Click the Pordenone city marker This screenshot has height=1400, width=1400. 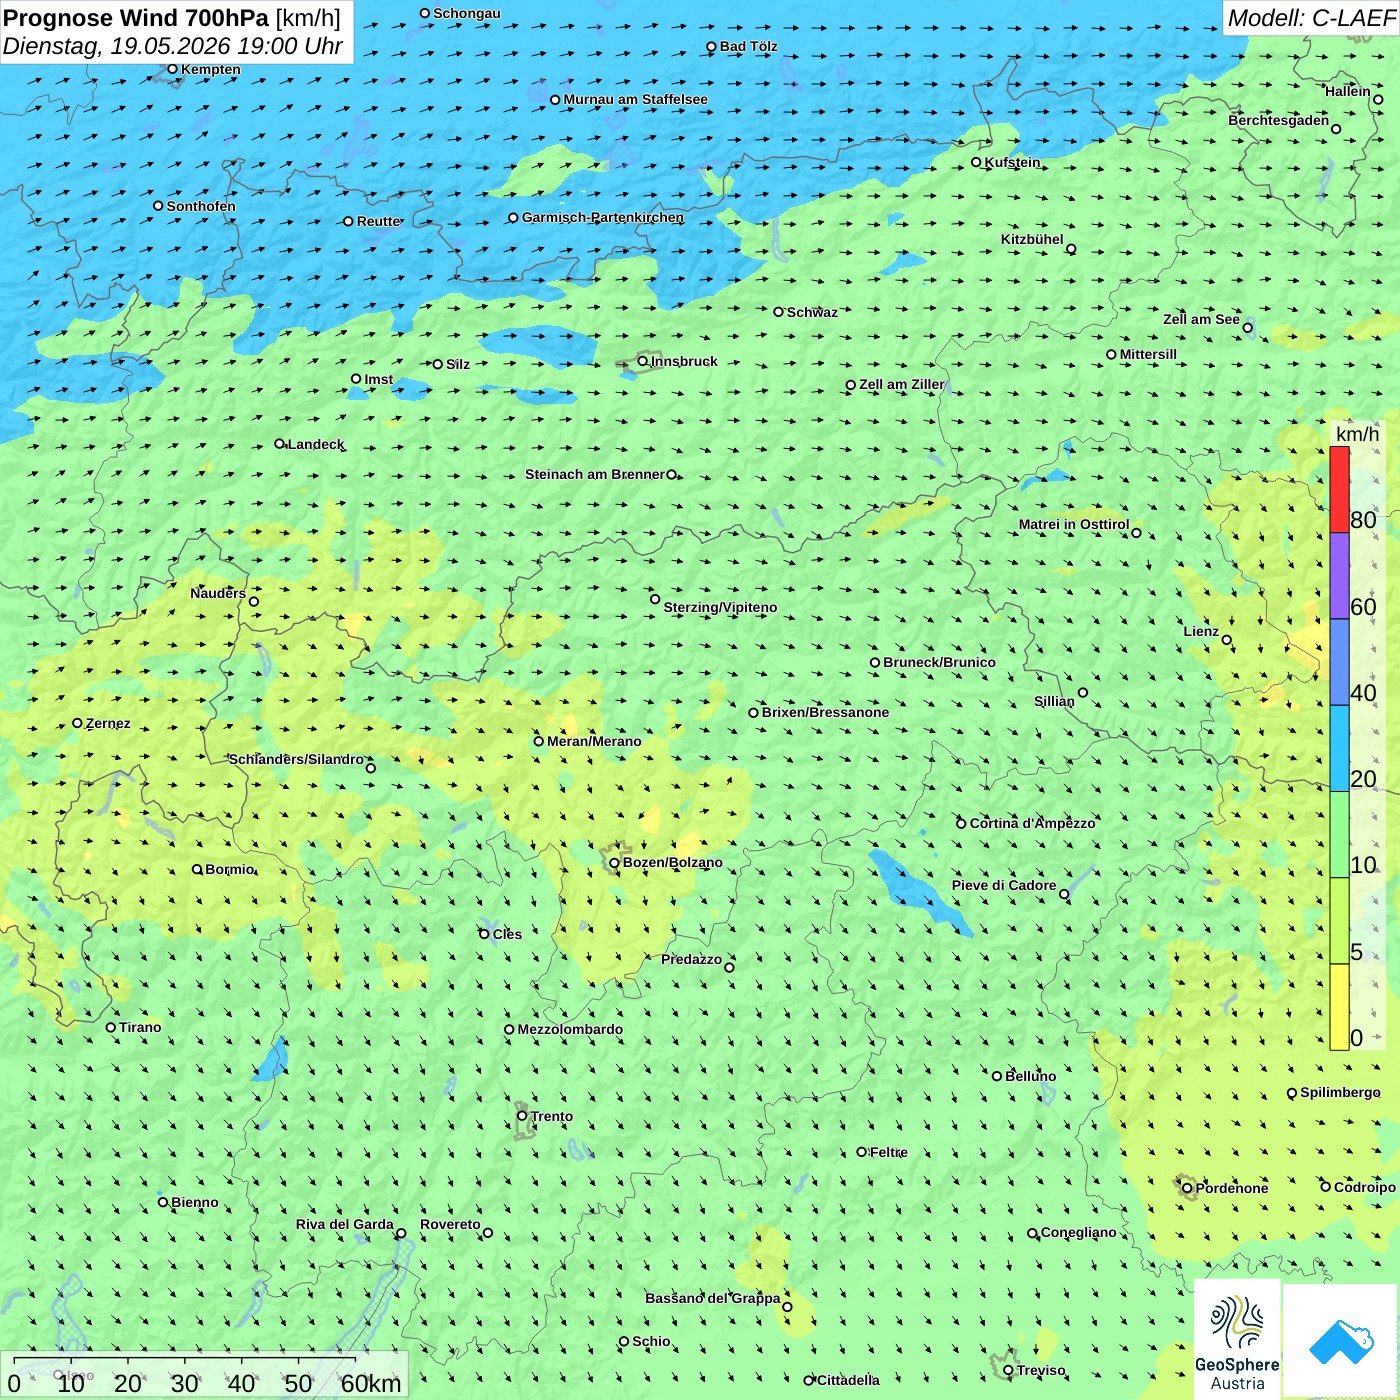(1188, 1188)
